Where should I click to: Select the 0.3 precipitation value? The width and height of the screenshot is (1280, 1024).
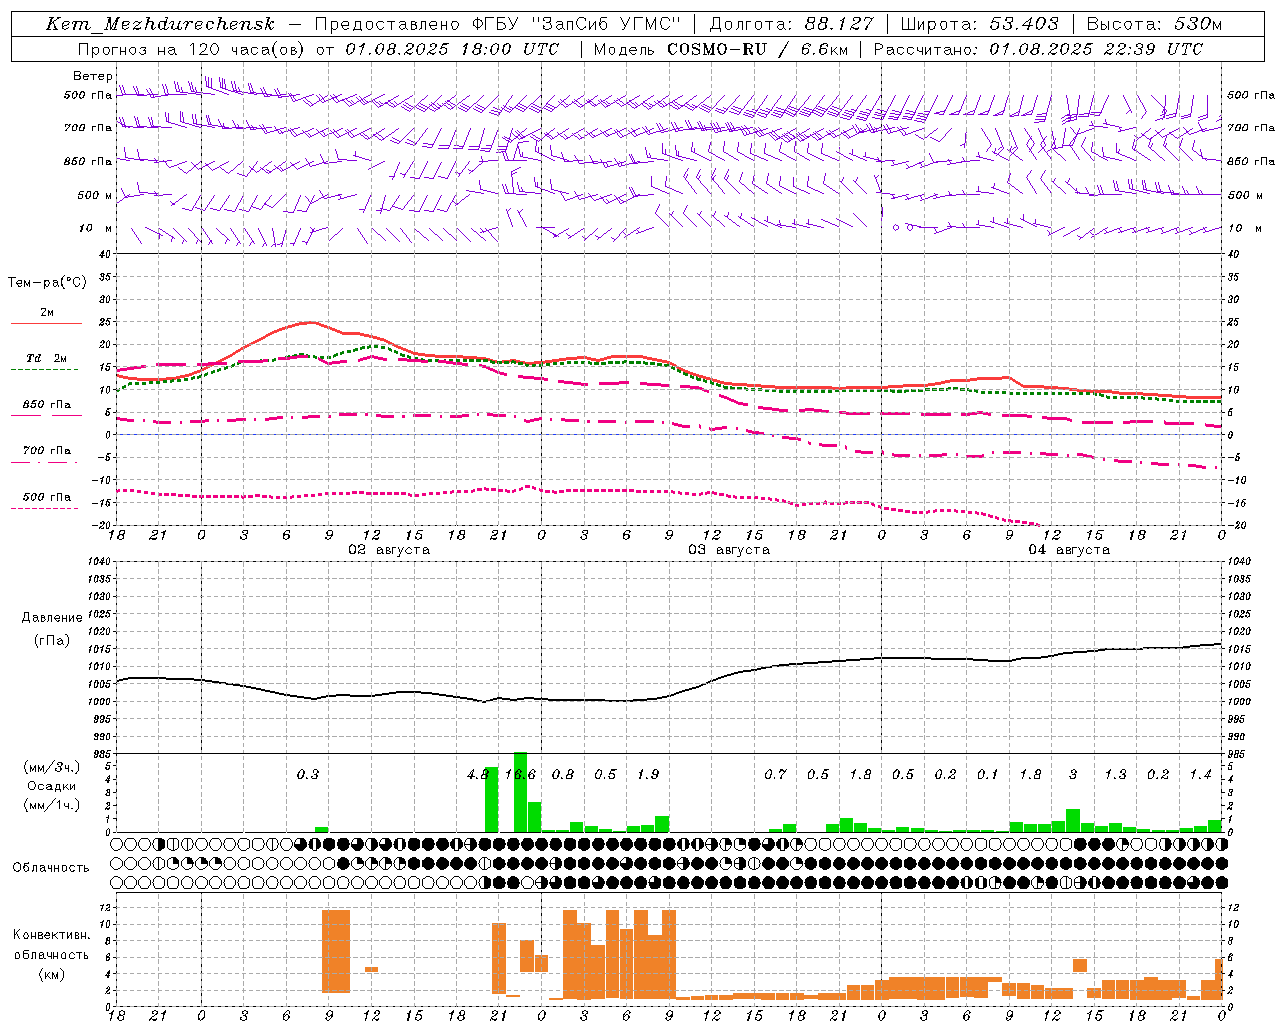point(308,774)
